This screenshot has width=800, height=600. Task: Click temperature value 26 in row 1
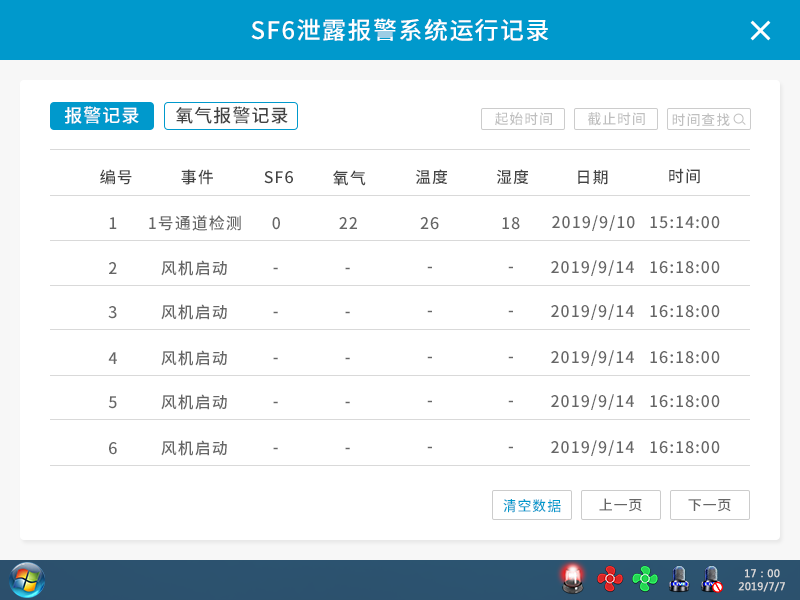(430, 223)
